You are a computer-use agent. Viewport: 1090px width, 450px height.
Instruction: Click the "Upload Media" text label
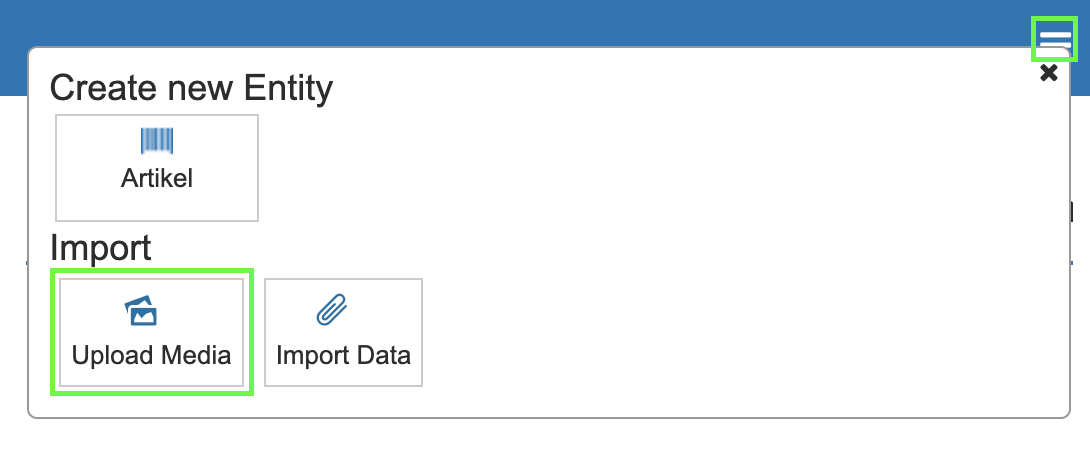tap(152, 355)
